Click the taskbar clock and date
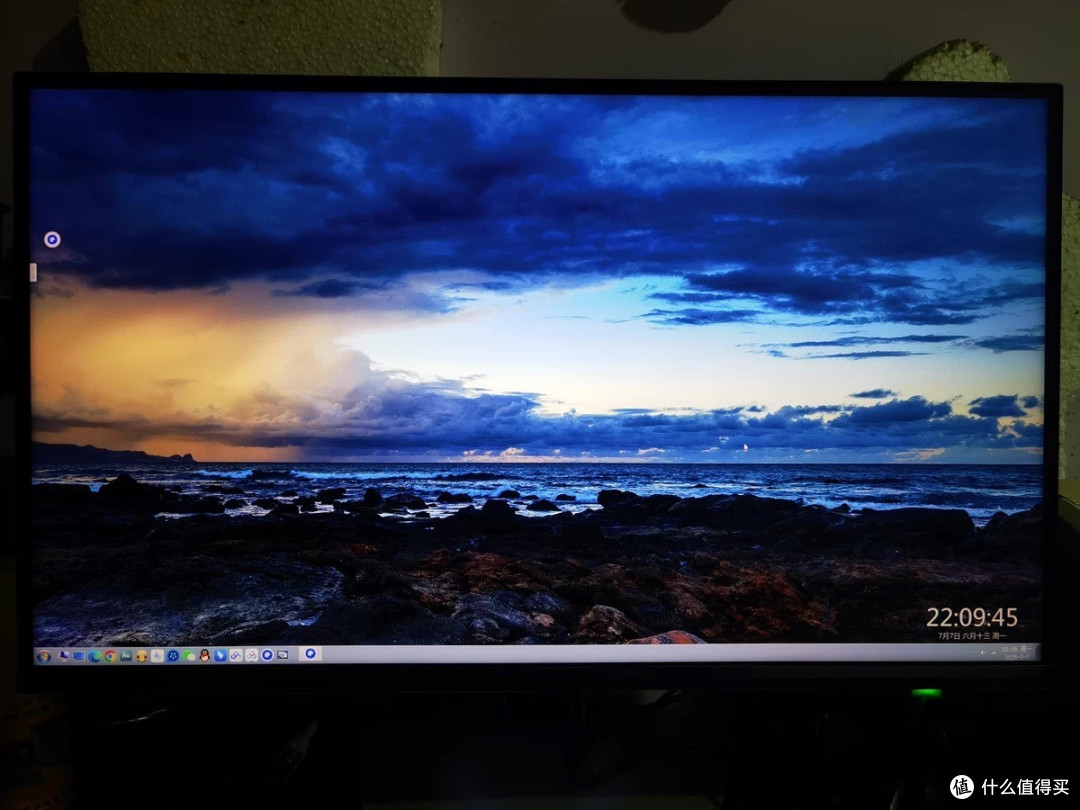 pyautogui.click(x=1017, y=652)
